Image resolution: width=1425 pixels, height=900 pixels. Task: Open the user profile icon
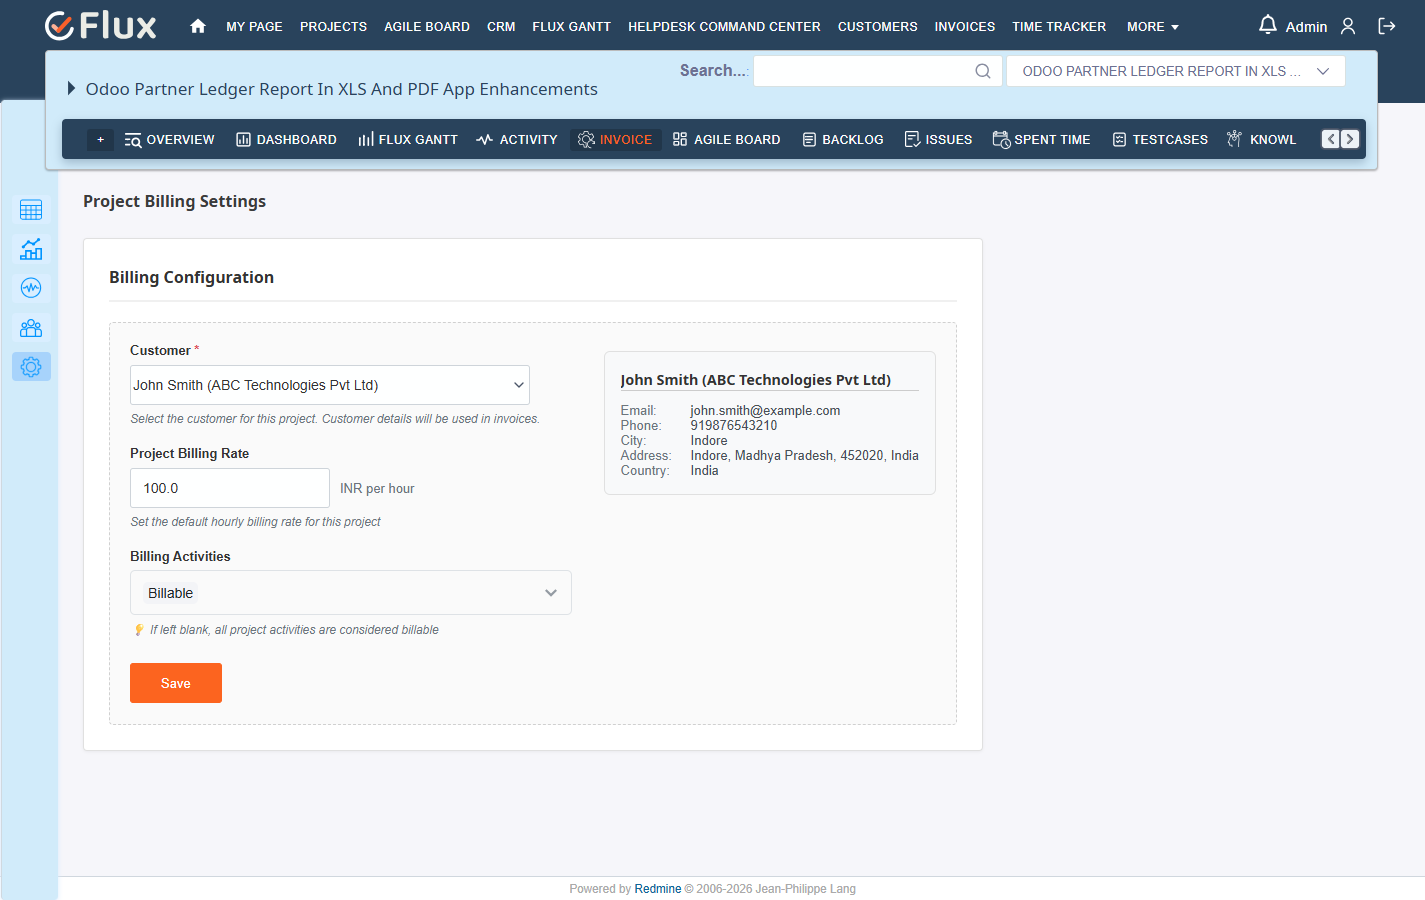tap(1348, 26)
